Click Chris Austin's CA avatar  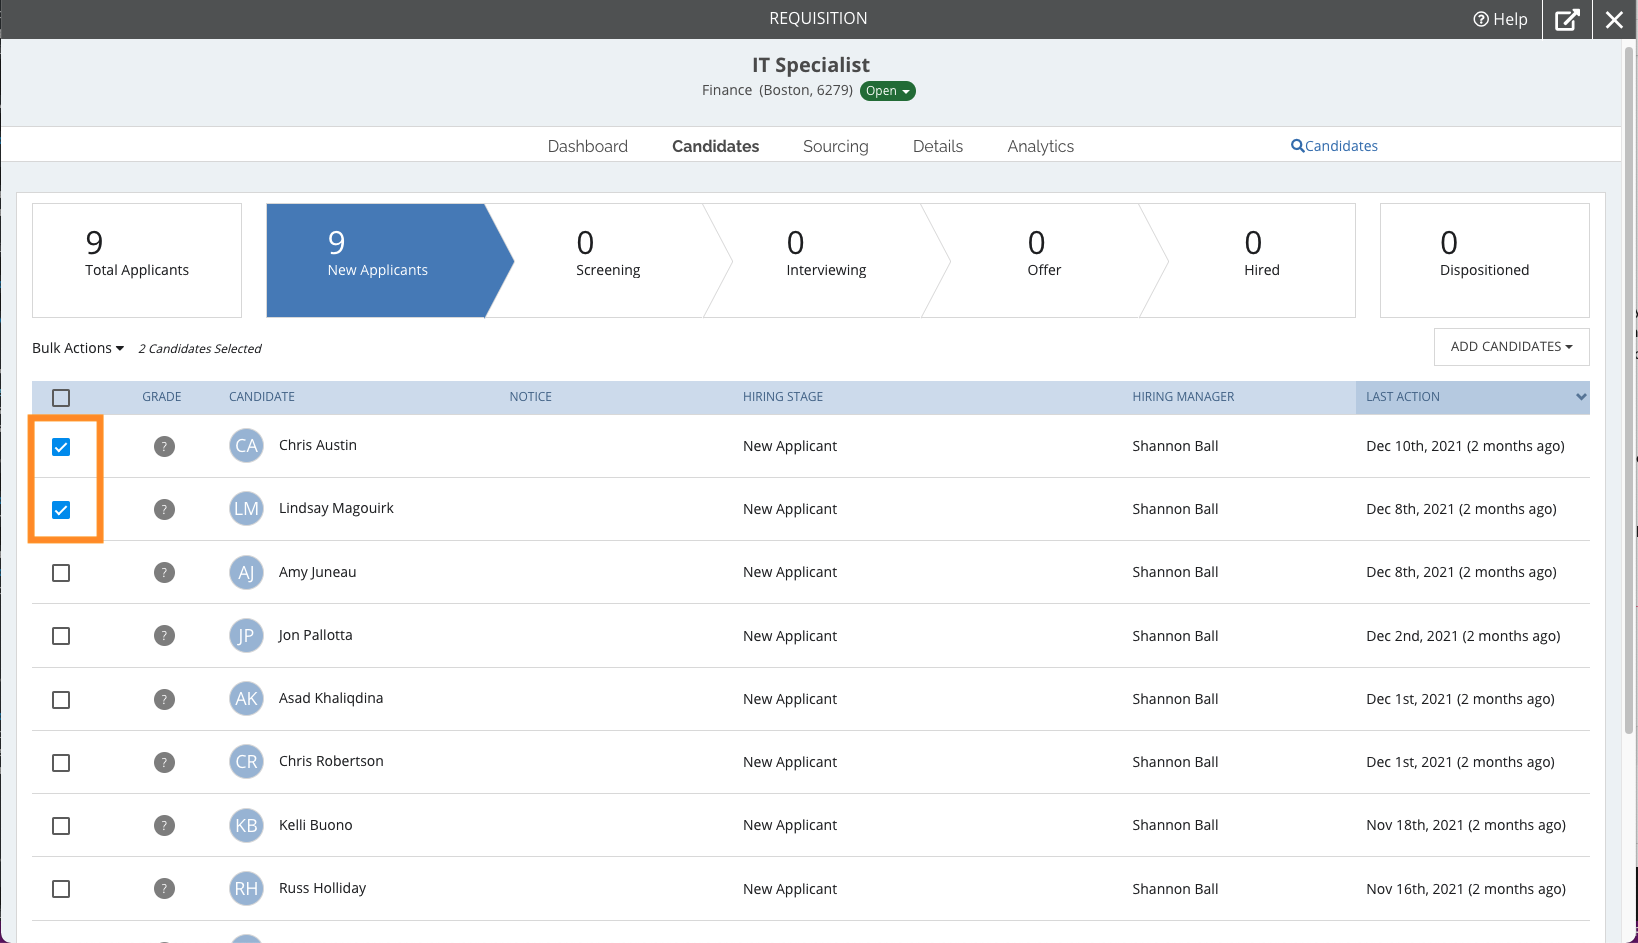pyautogui.click(x=246, y=446)
